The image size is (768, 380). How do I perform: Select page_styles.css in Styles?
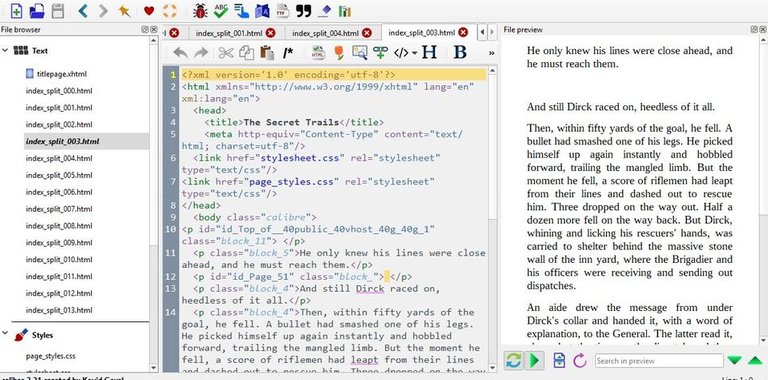pos(50,356)
